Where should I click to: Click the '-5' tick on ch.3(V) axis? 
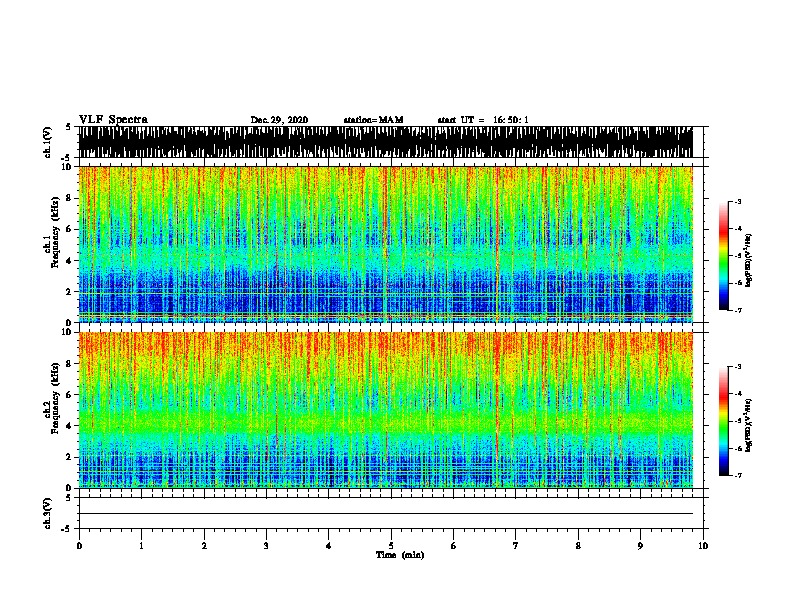coord(67,529)
